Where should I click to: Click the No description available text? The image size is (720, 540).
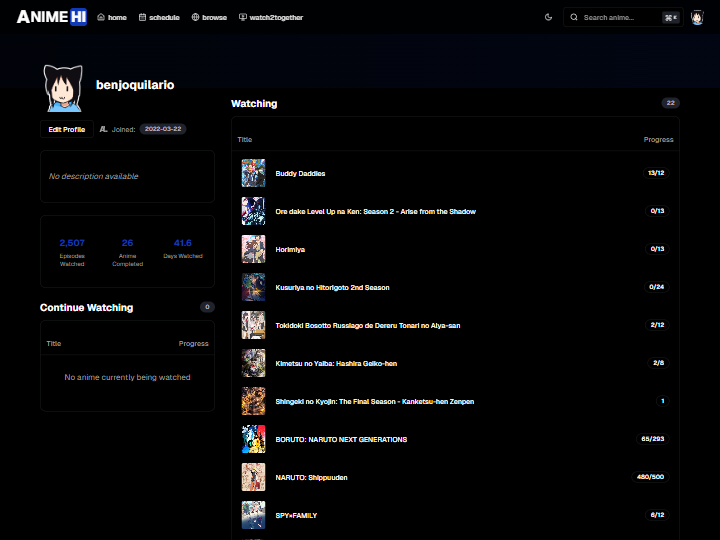pos(94,176)
